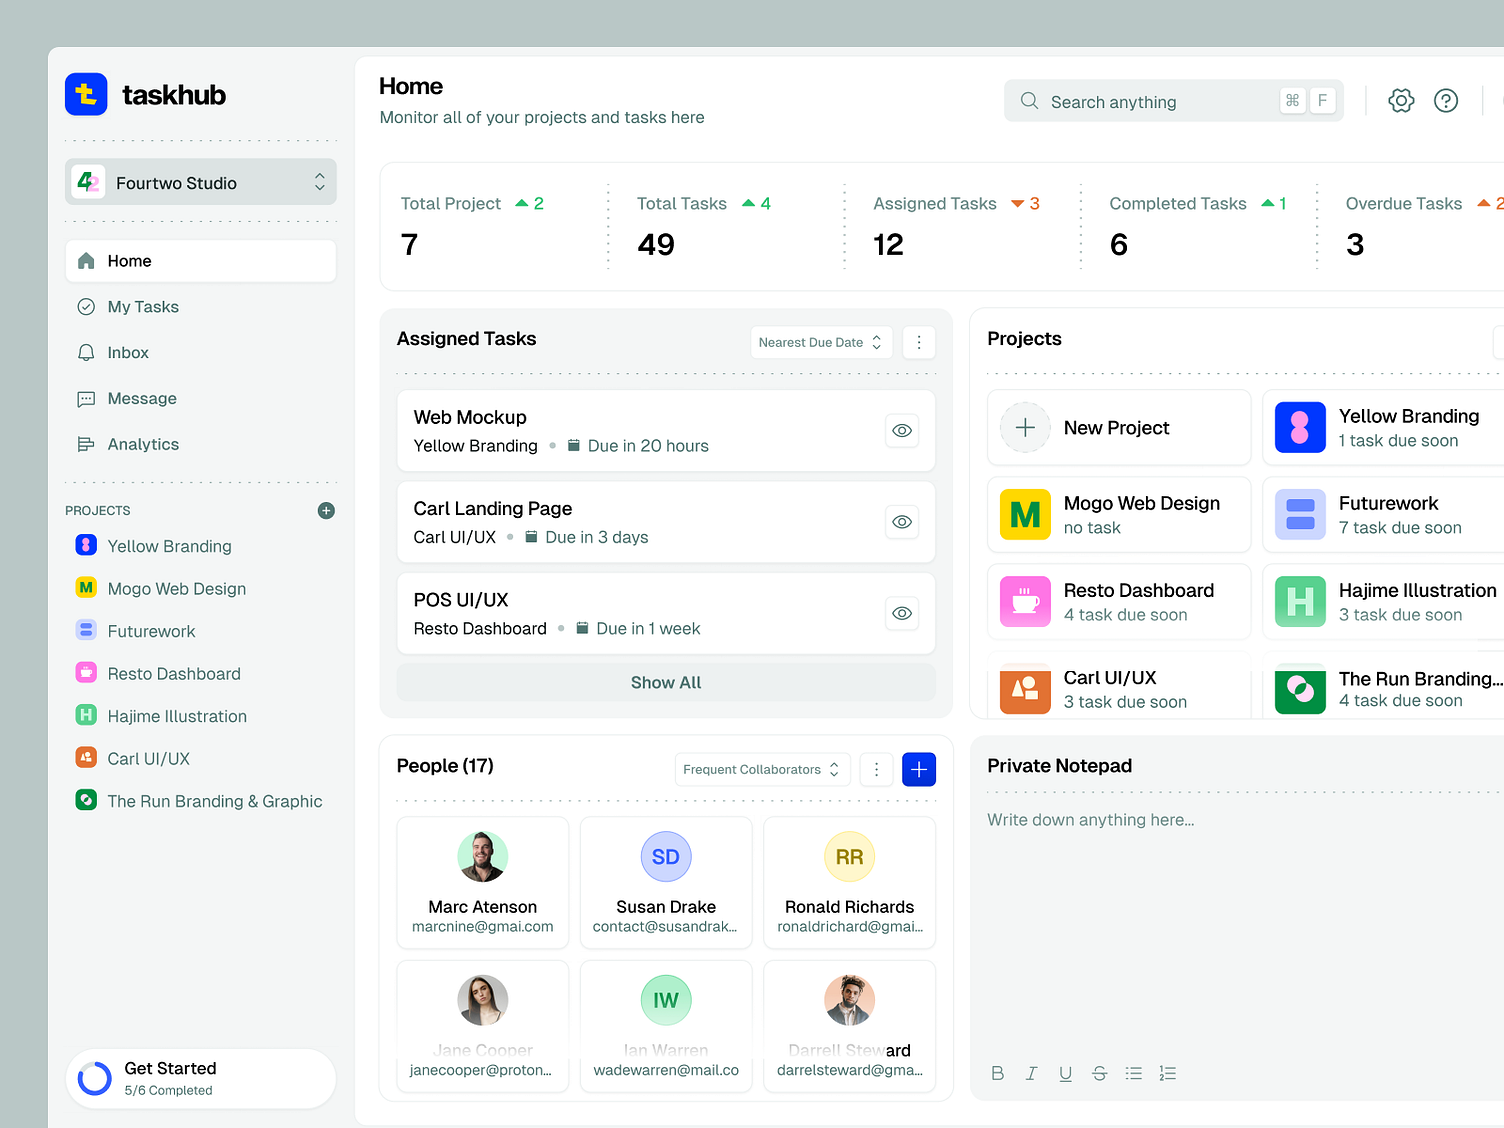Open the Fourtwo Studio workspace switcher
Viewport: 1504px width, 1128px height.
[x=200, y=182]
